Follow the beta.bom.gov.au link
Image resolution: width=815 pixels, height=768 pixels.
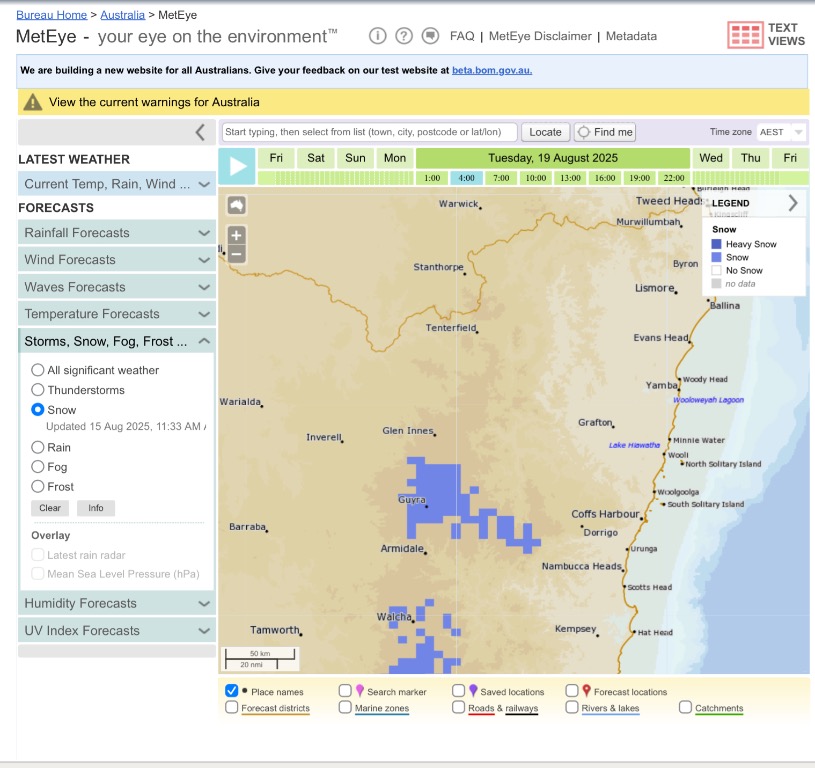click(492, 70)
